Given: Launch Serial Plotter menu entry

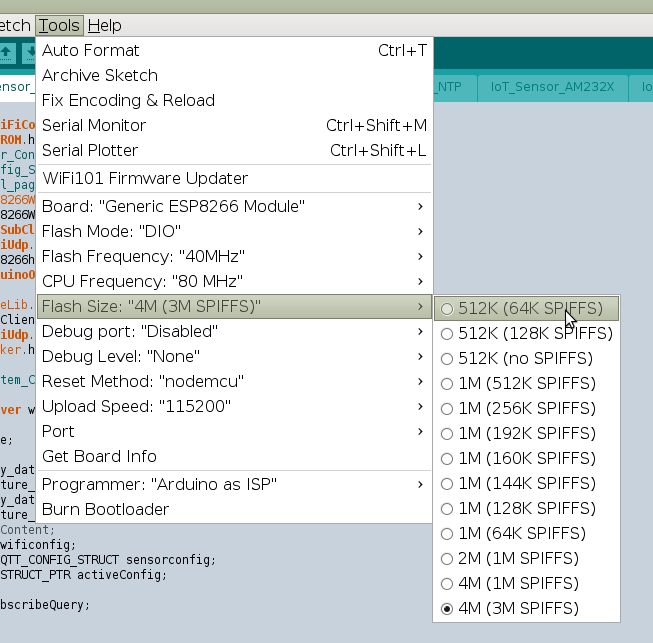Looking at the screenshot, I should point(90,150).
